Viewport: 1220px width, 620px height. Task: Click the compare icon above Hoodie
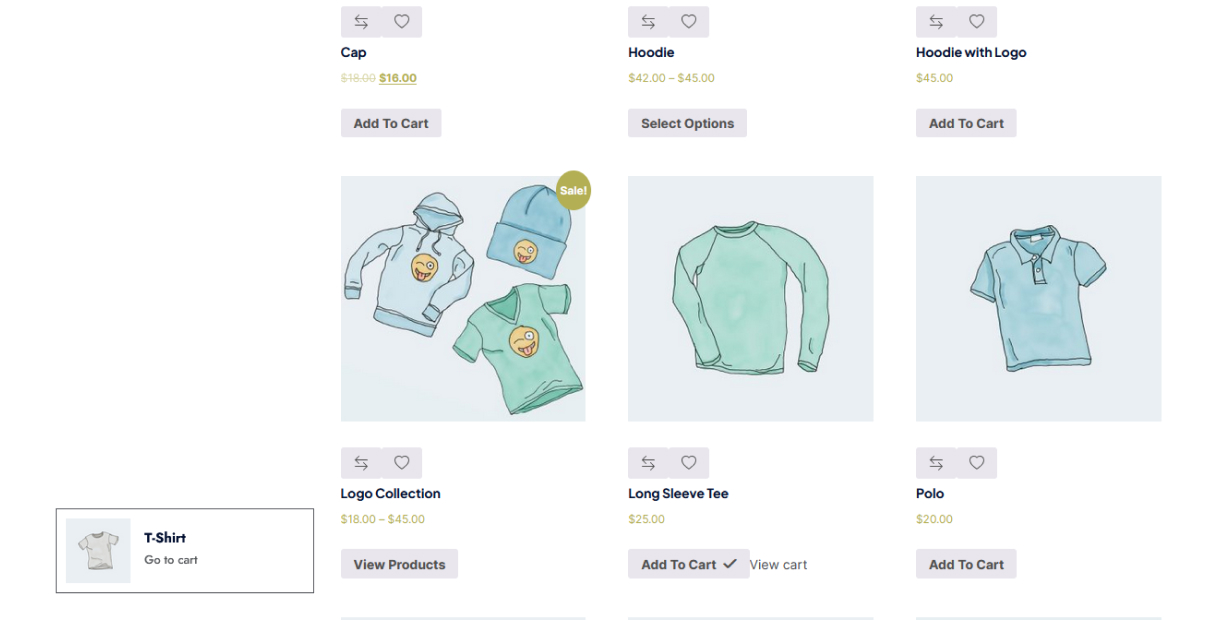(648, 21)
